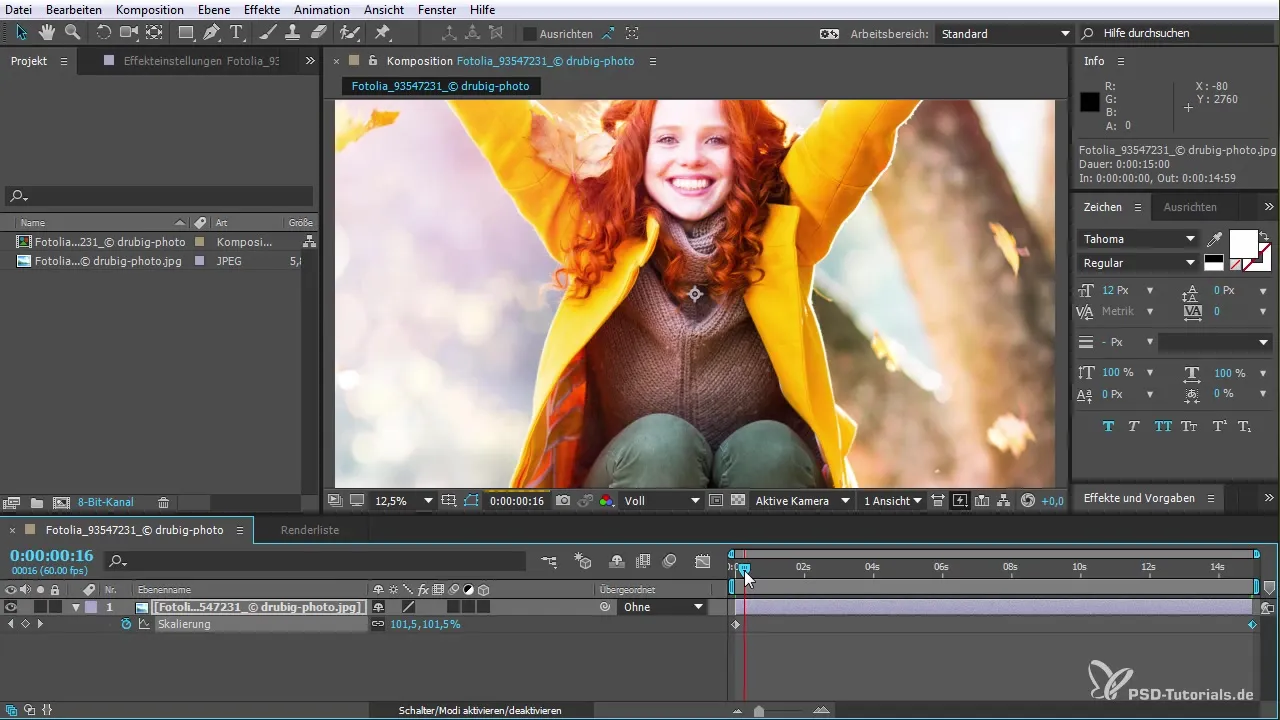Open the Animation menu

tap(322, 9)
